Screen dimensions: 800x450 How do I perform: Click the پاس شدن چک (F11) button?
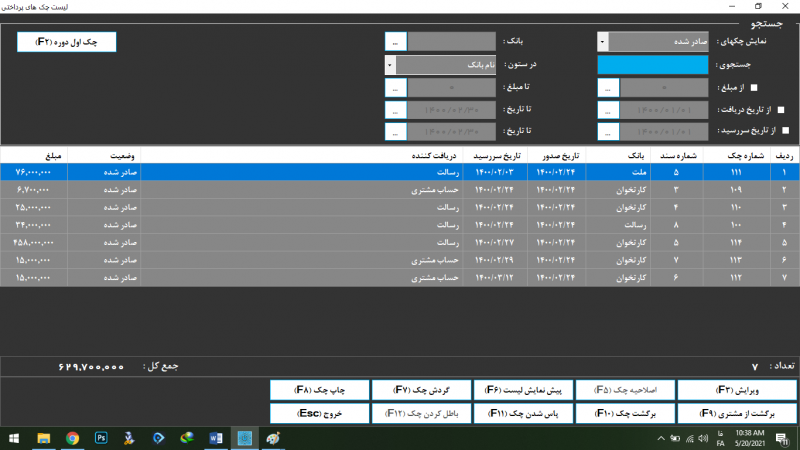click(523, 413)
